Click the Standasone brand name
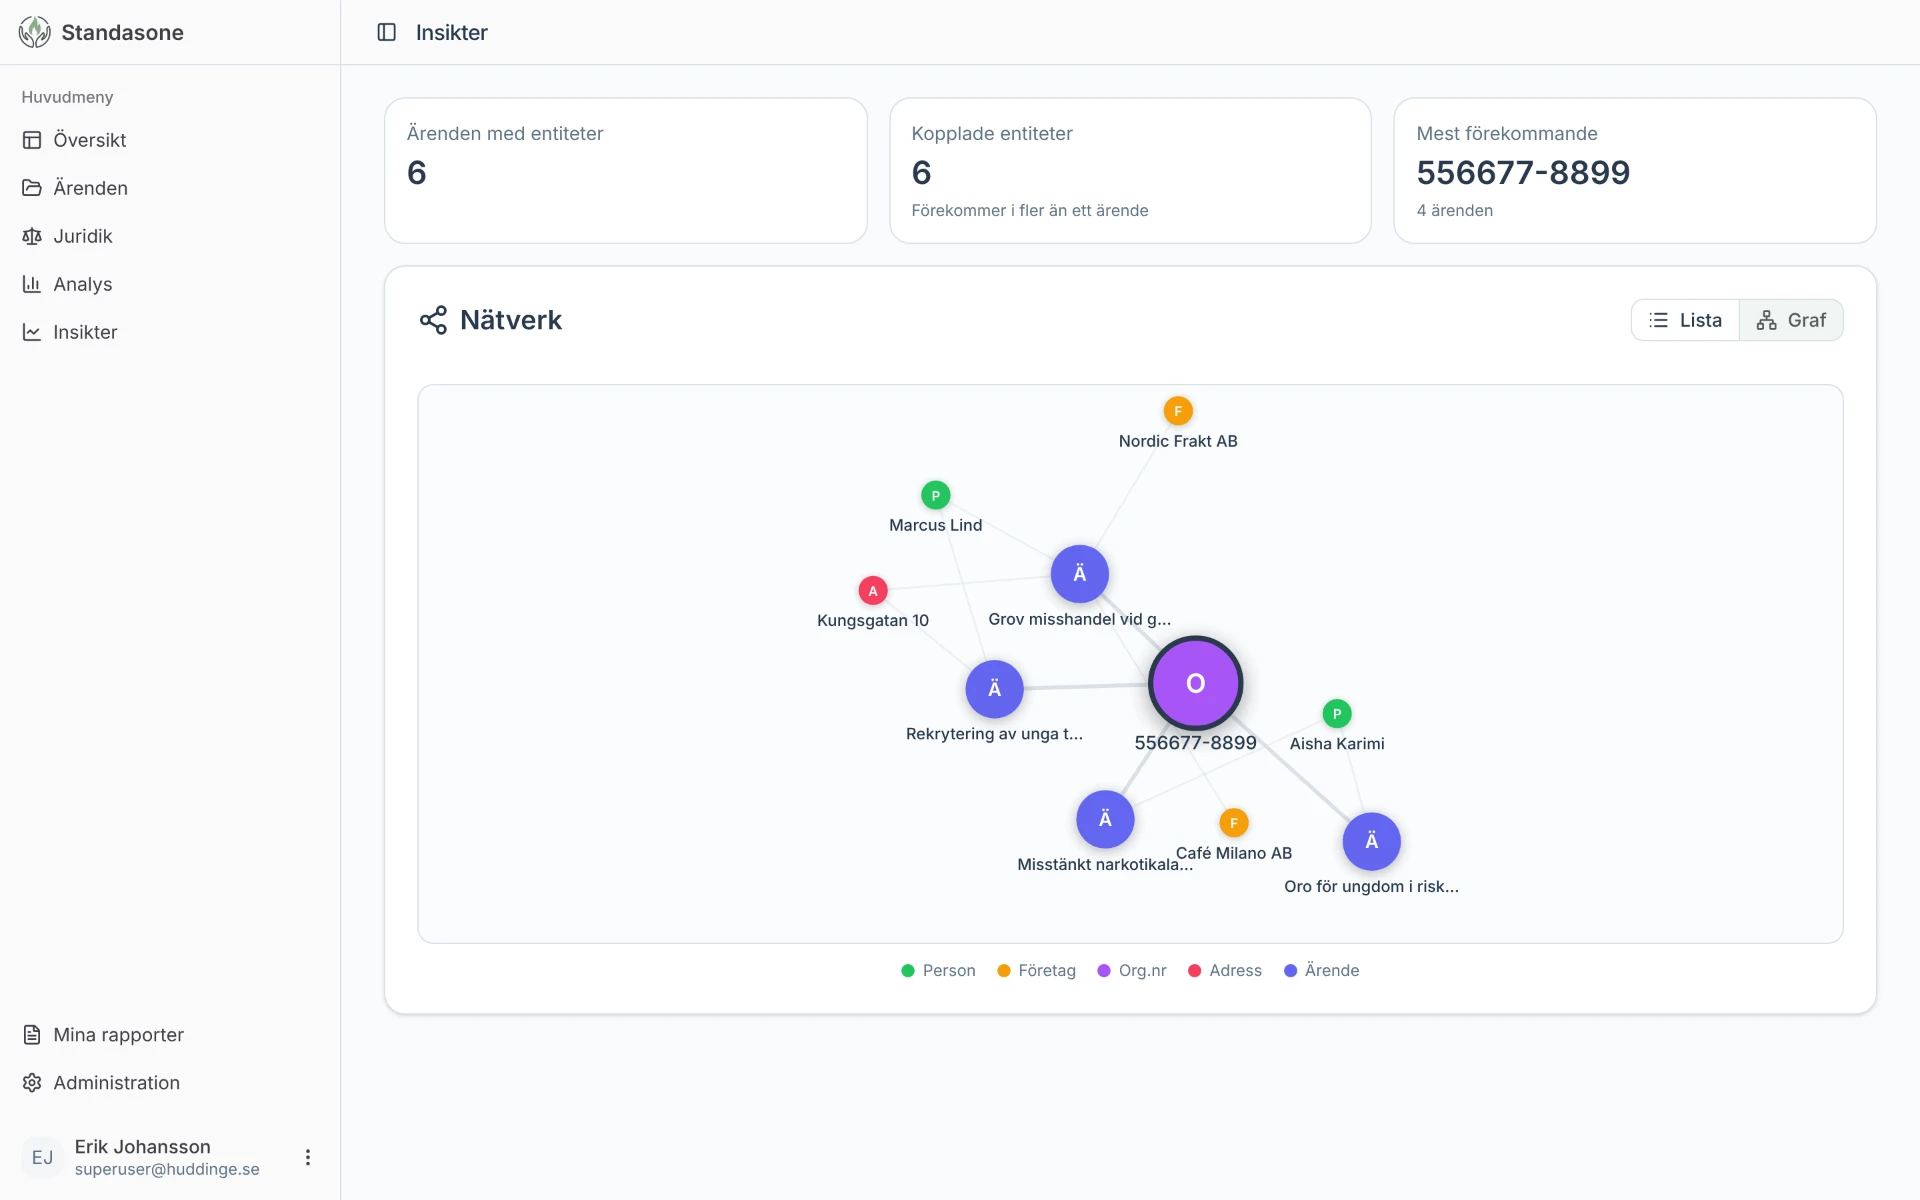Image resolution: width=1920 pixels, height=1200 pixels. (123, 32)
